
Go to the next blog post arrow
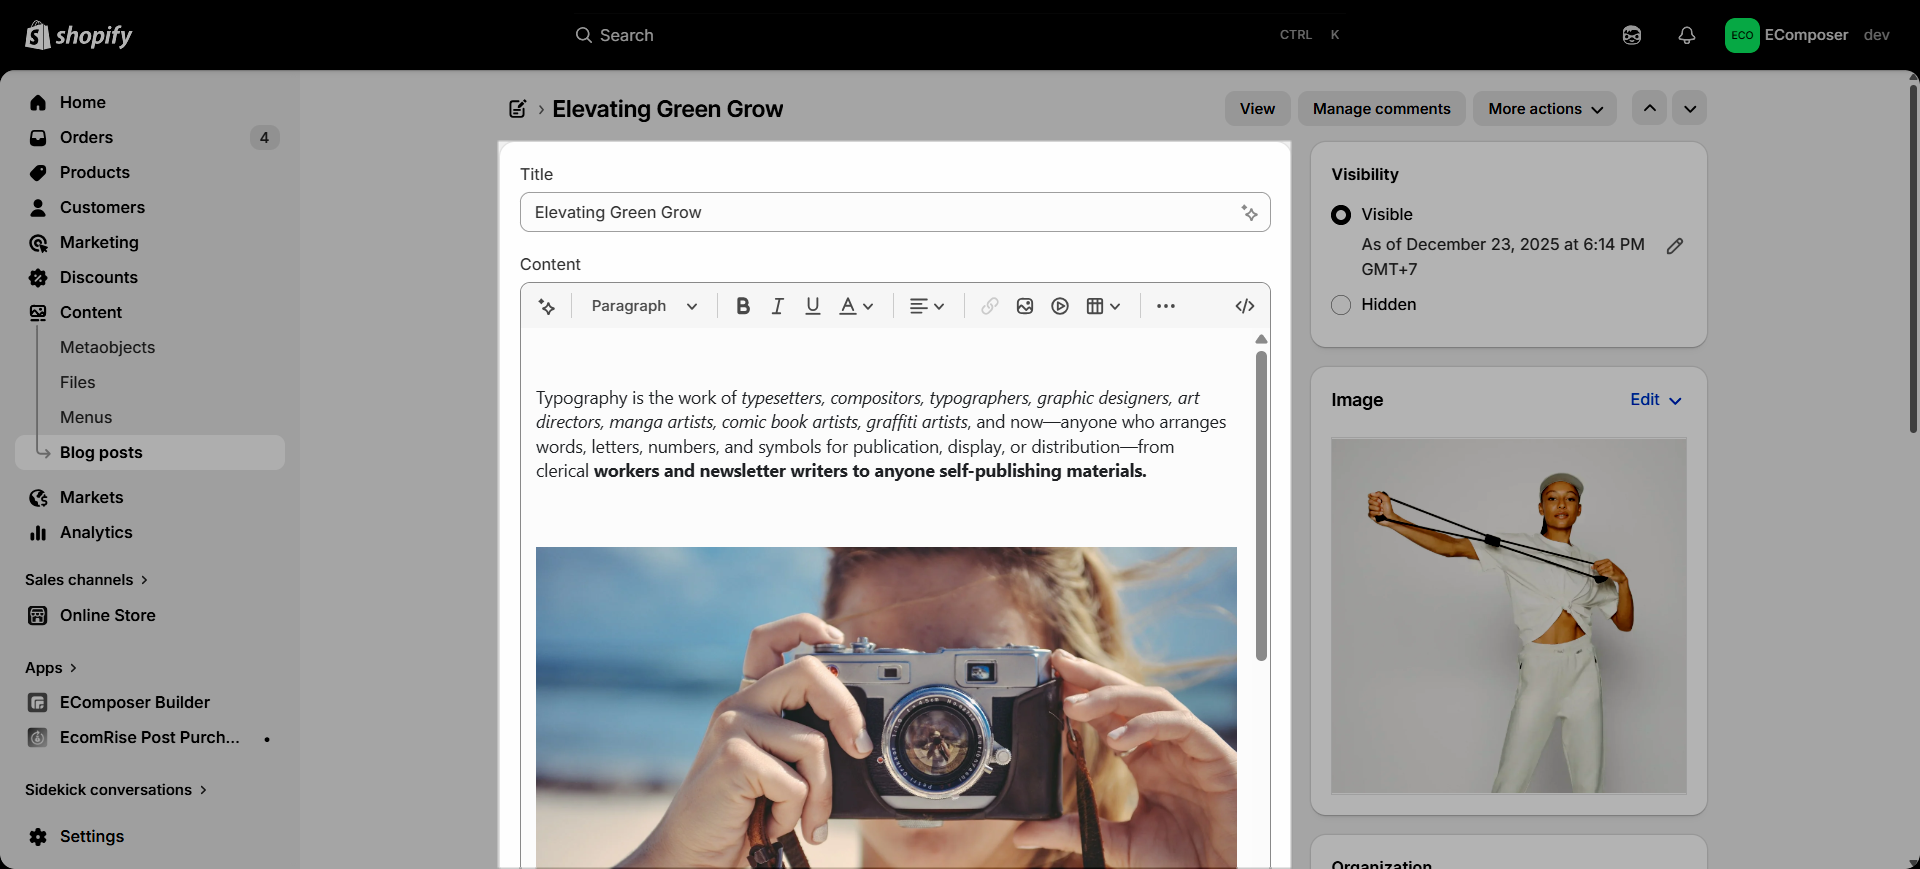(x=1690, y=109)
